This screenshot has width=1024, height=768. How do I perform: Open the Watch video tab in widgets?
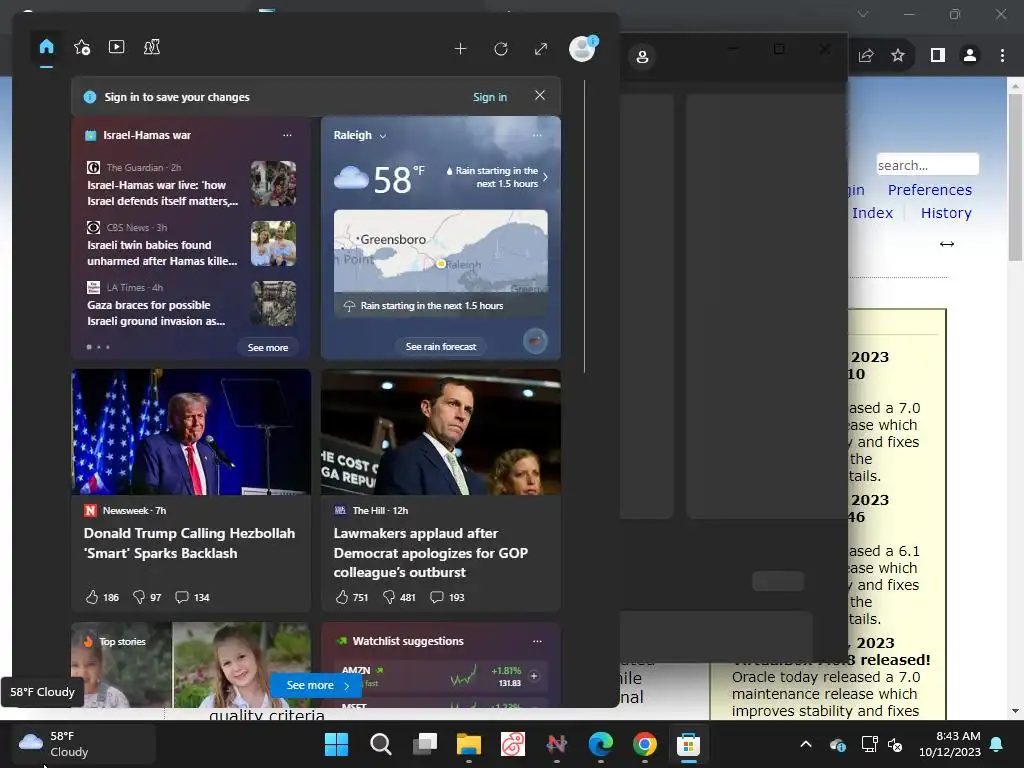click(x=117, y=47)
